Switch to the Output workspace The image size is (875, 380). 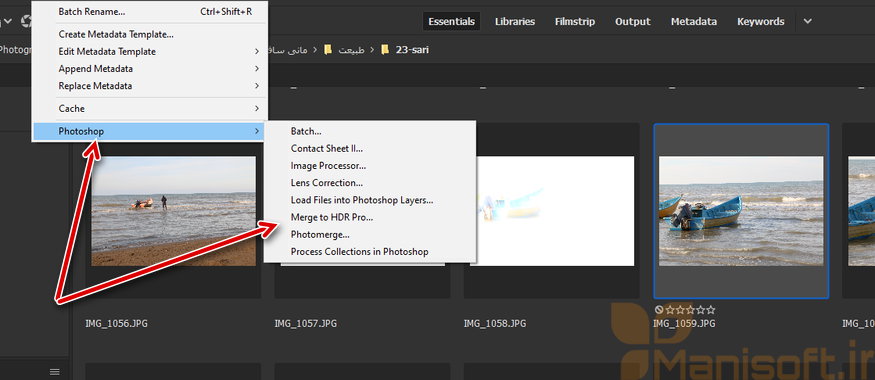(633, 21)
